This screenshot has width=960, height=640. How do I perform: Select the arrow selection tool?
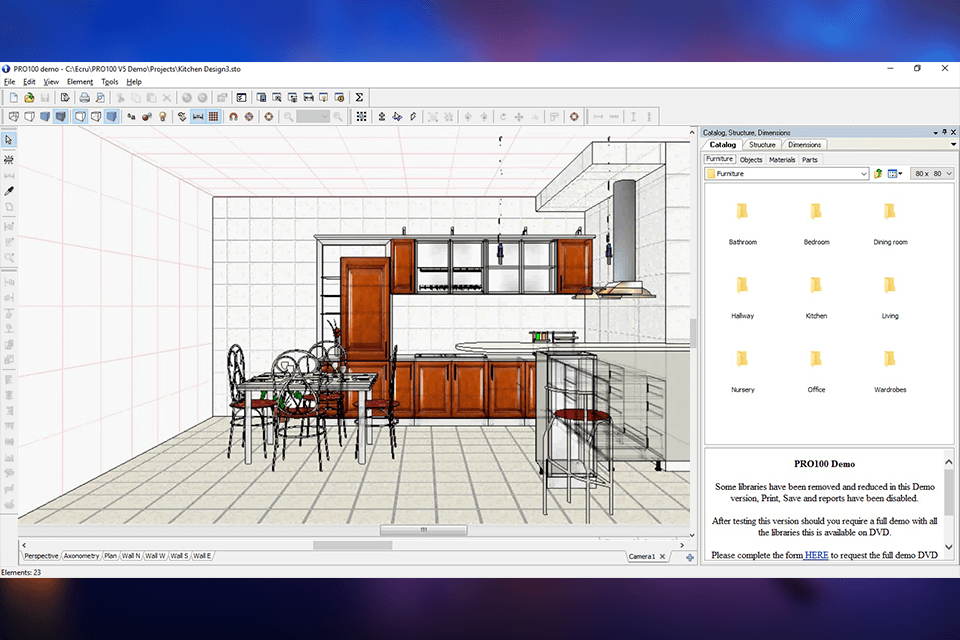tap(10, 140)
